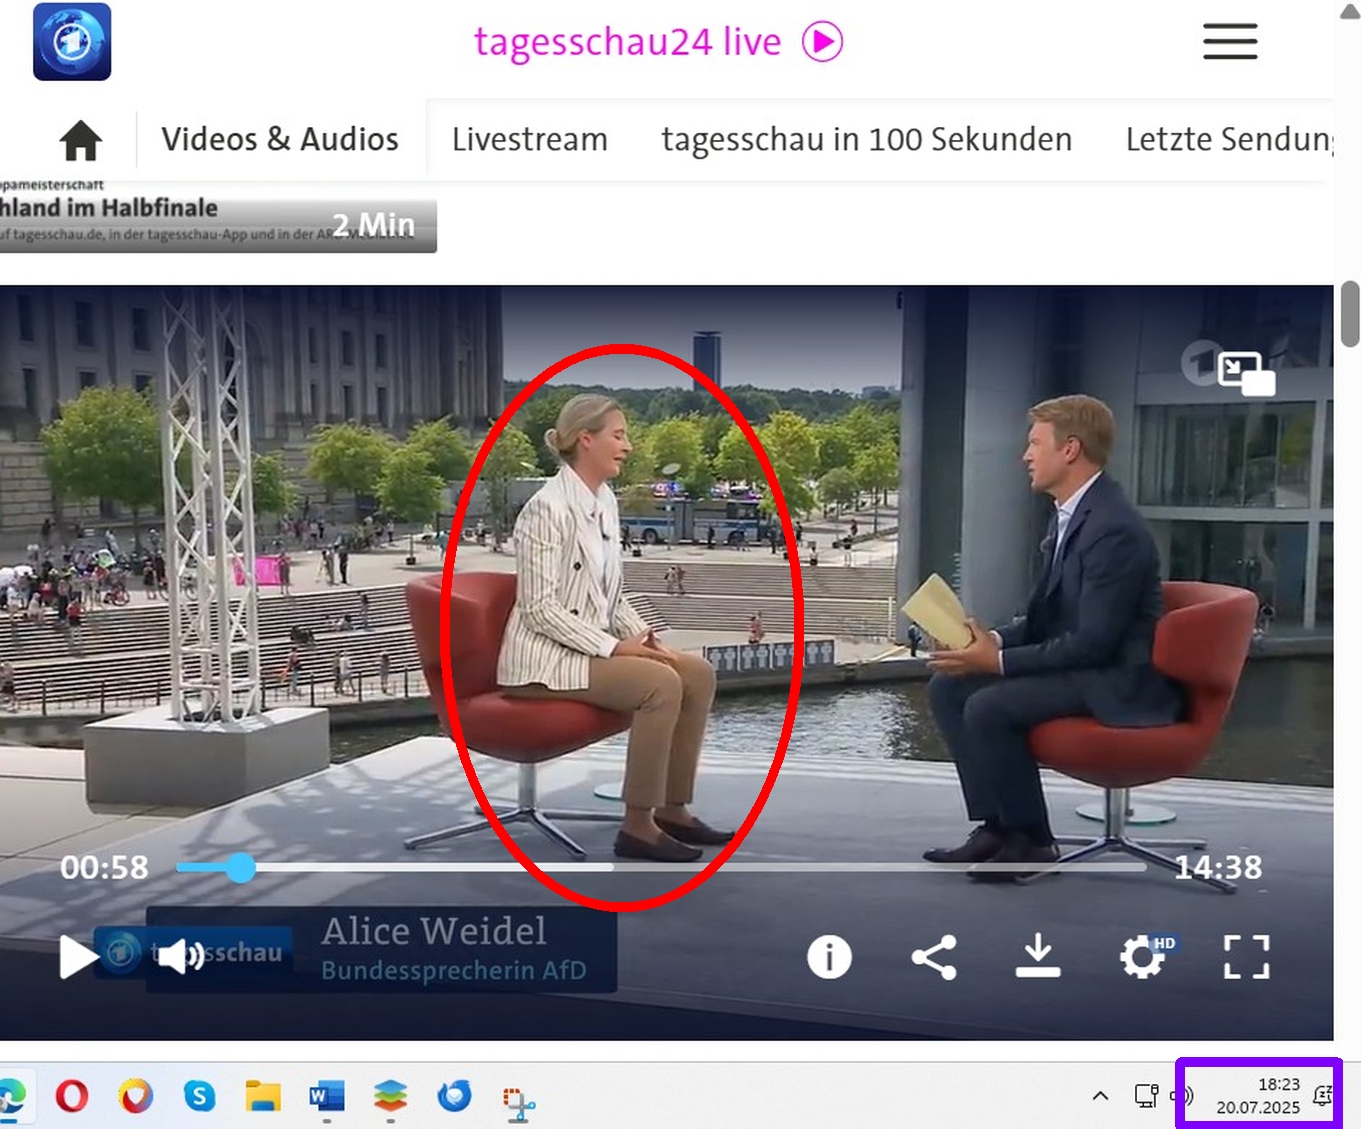Play the video
Screen dimensions: 1361x1129
click(77, 957)
